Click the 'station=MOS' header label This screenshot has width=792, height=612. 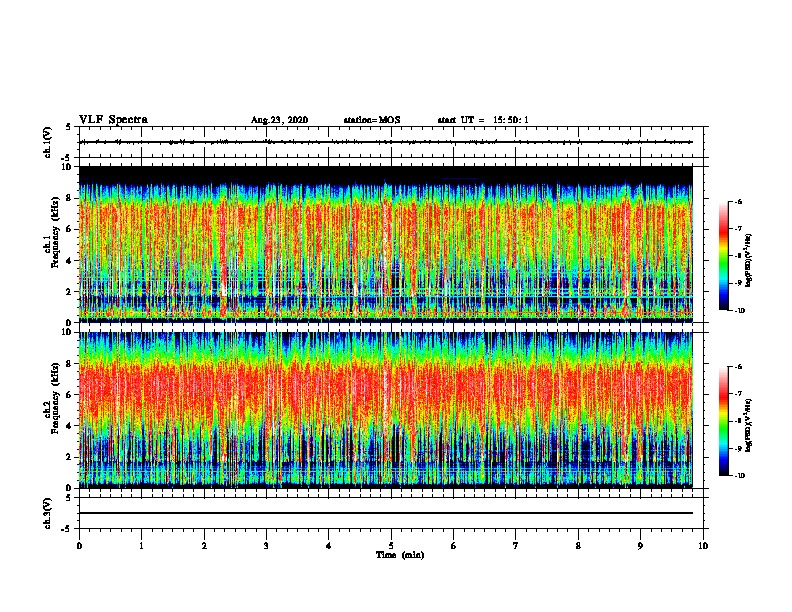pyautogui.click(x=372, y=120)
